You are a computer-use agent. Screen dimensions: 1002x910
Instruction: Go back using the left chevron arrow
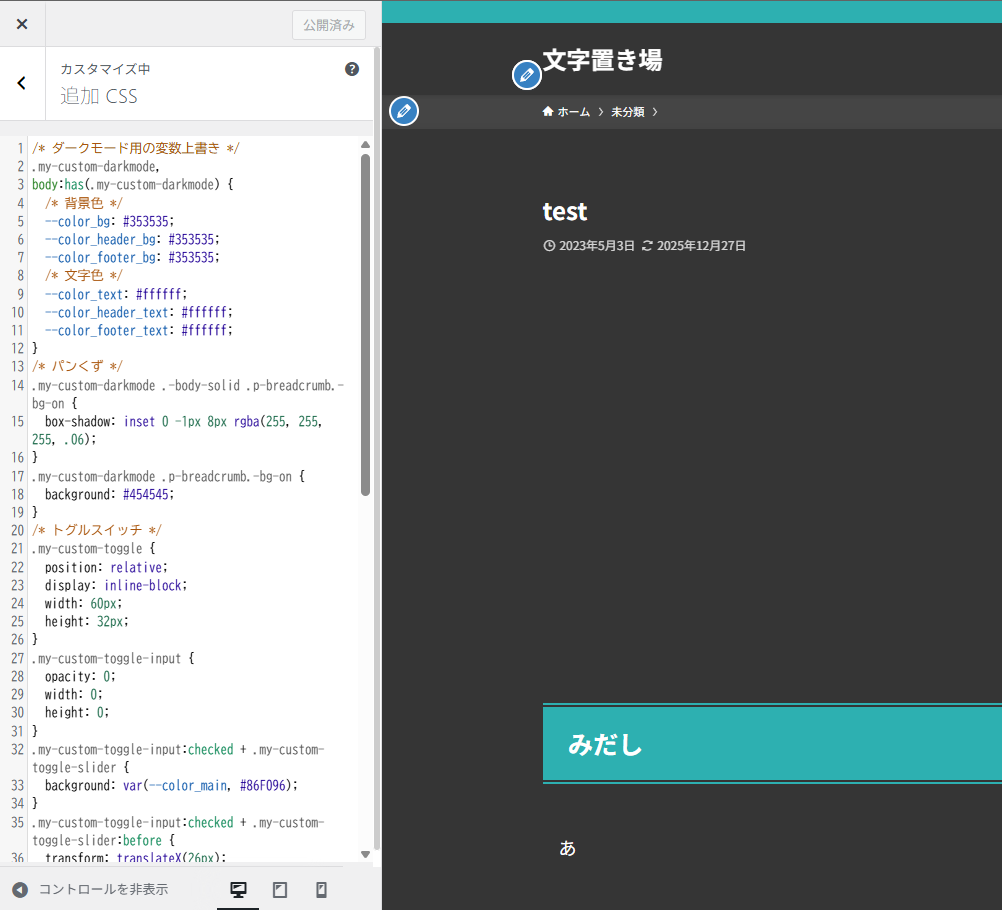coord(22,83)
